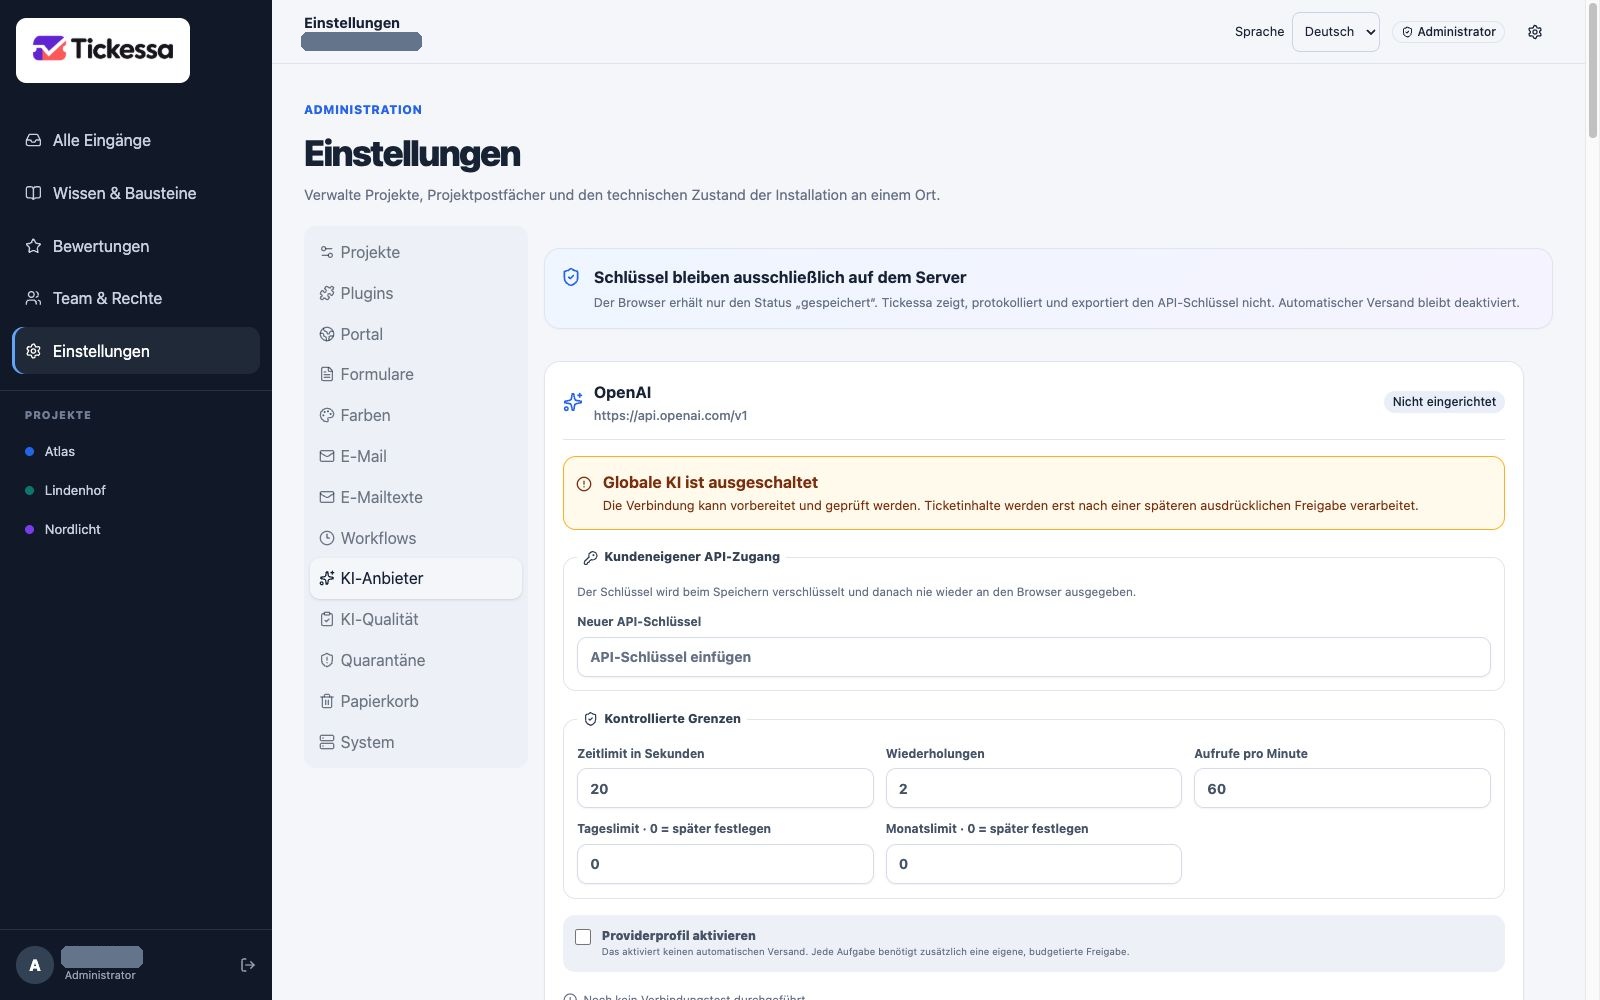The width and height of the screenshot is (1600, 1000).
Task: Click the Einstellungen gear icon in sidebar
Action: tap(33, 351)
